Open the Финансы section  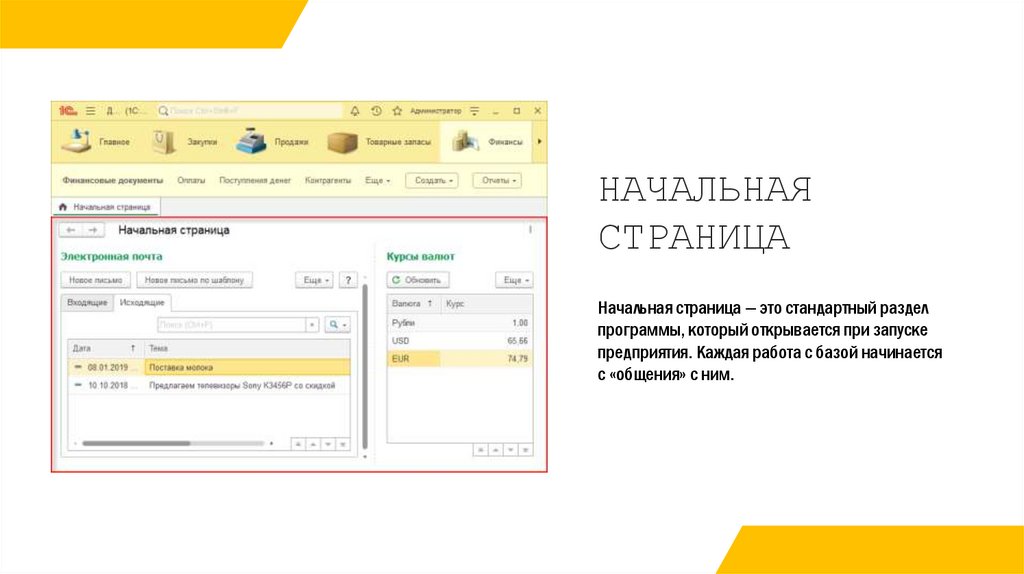(488, 142)
